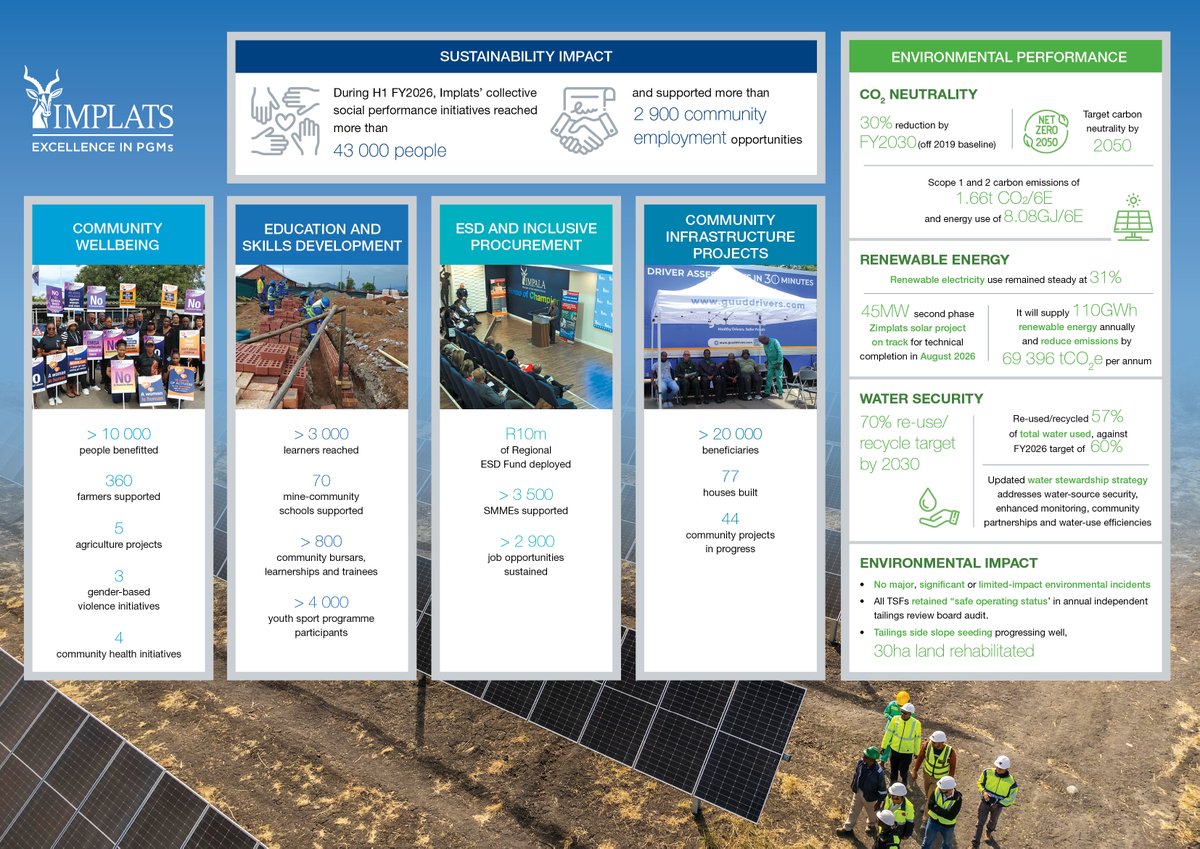Click '44 community projects in progress'
The width and height of the screenshot is (1200, 849).
click(x=730, y=532)
